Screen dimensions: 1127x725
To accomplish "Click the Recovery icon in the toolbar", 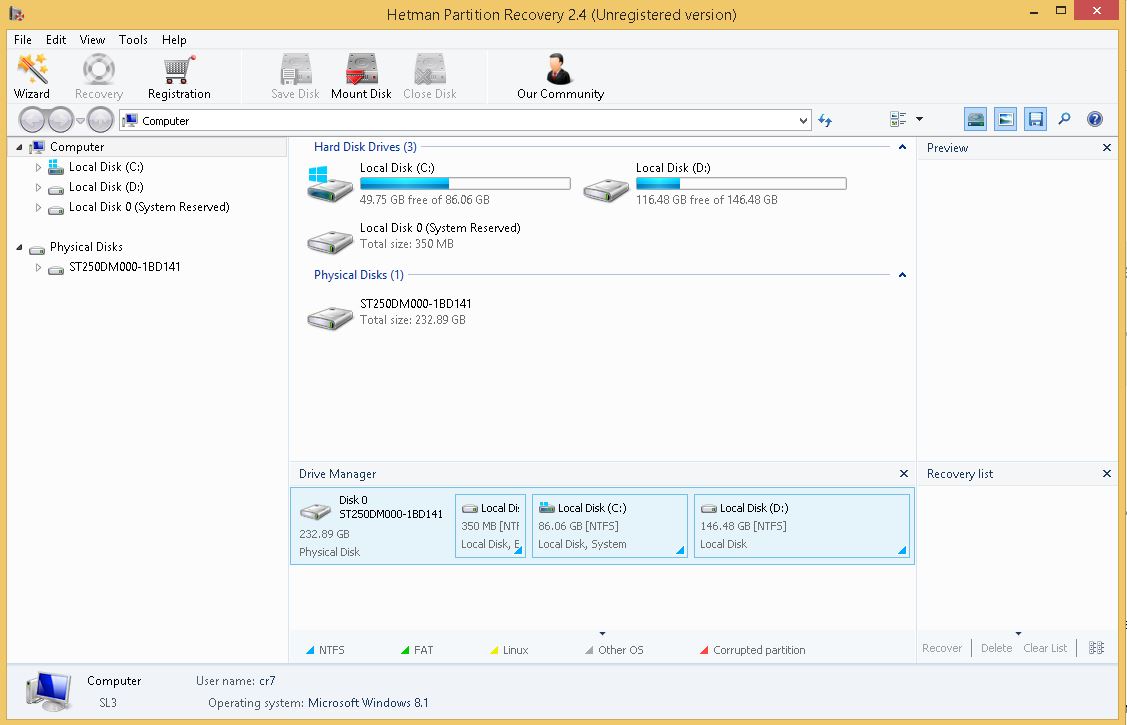I will (x=97, y=75).
